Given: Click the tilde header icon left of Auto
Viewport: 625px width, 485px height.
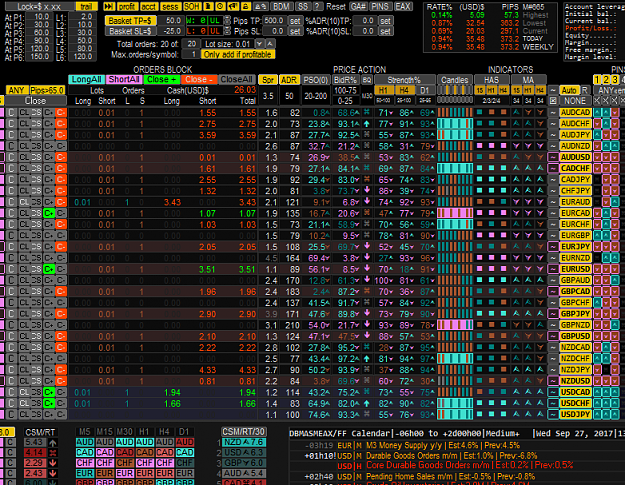Looking at the screenshot, I should tap(553, 90).
